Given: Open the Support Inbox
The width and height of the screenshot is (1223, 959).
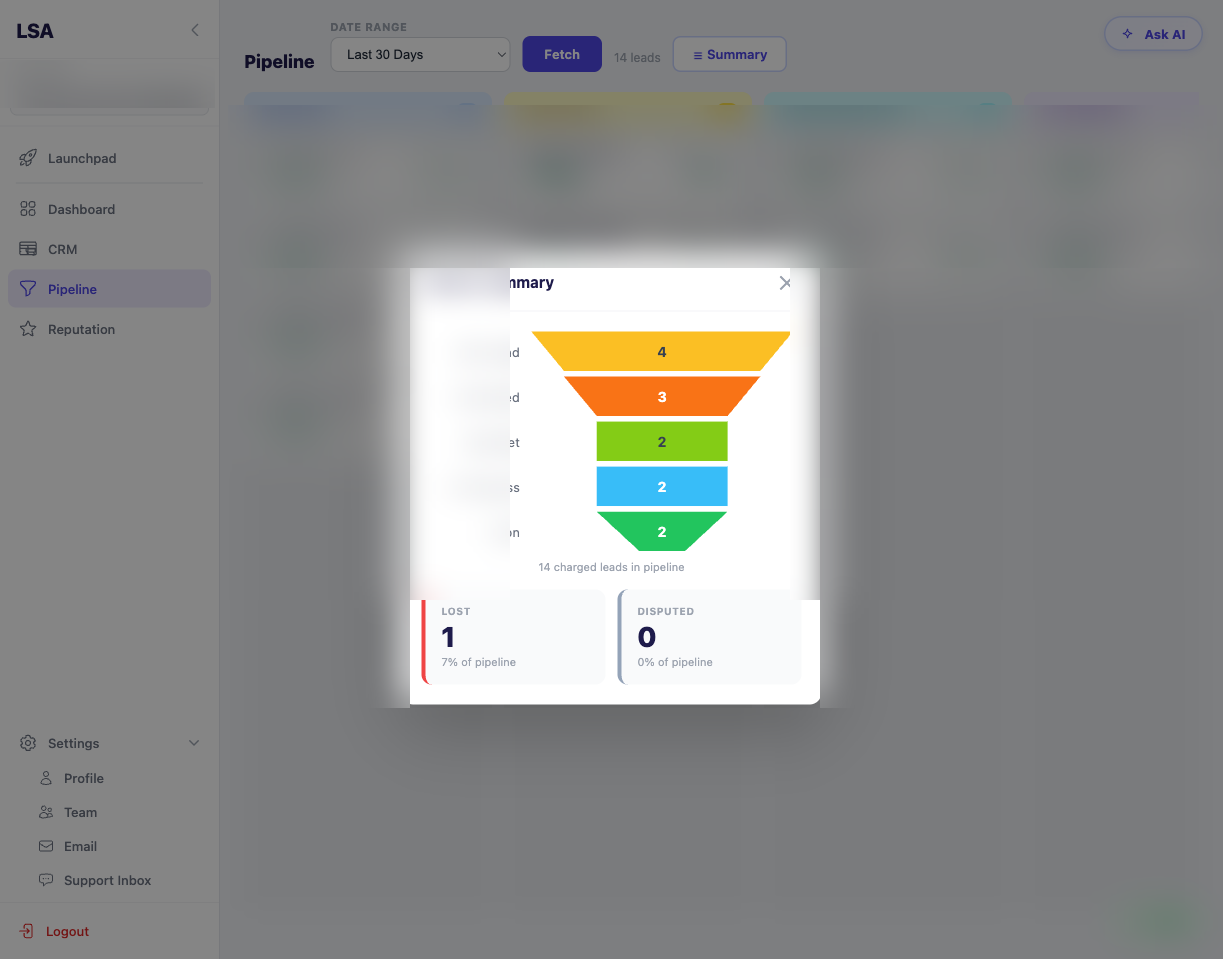Looking at the screenshot, I should (109, 880).
